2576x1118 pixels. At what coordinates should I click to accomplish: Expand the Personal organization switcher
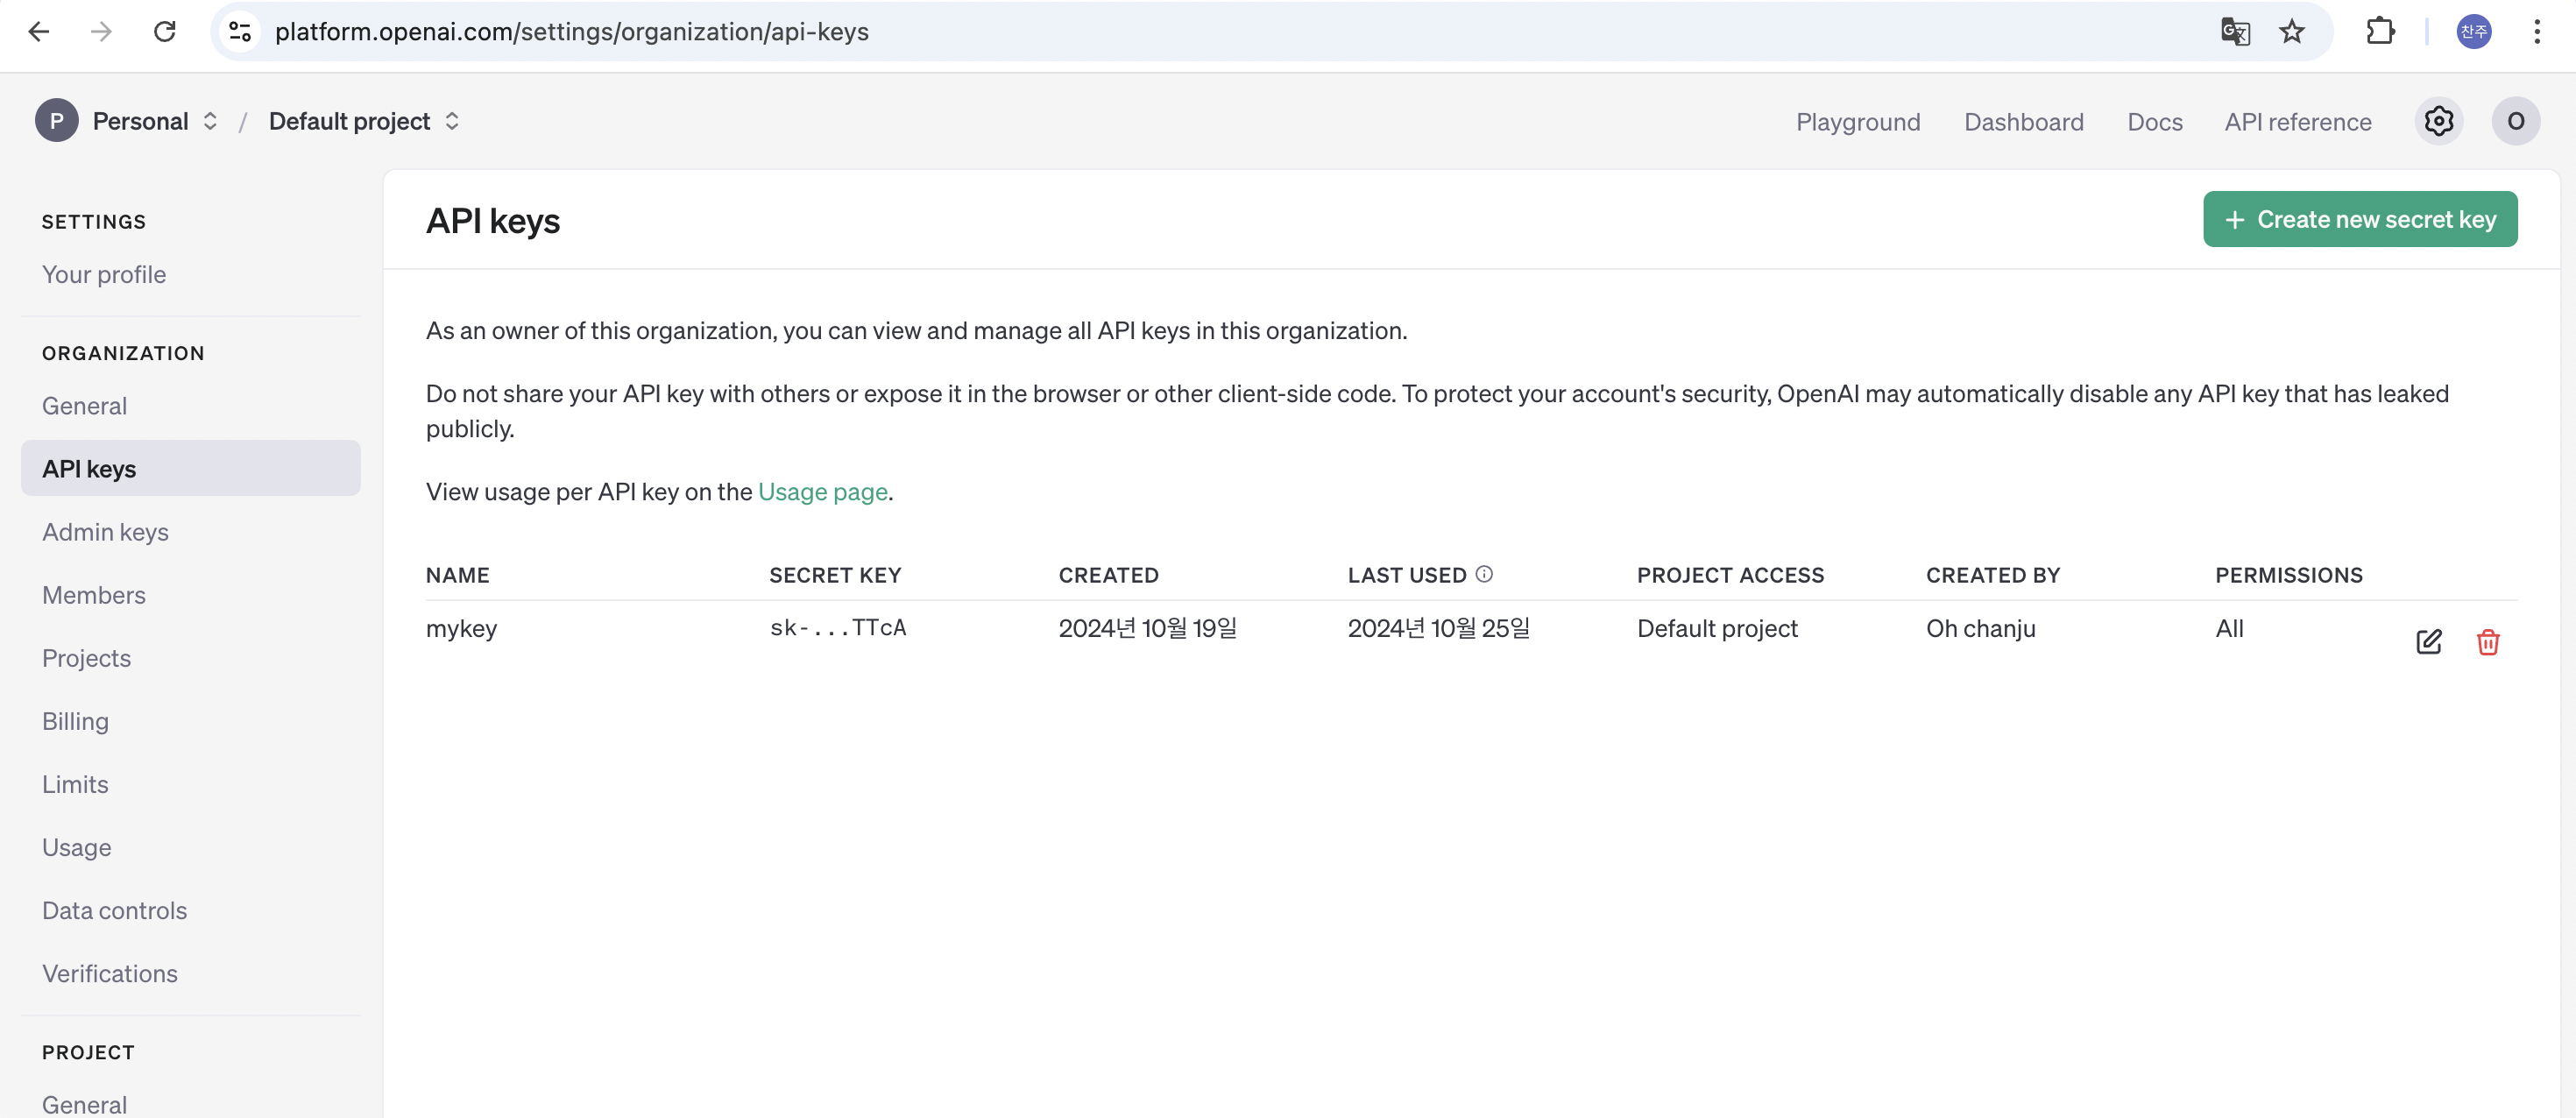point(140,121)
